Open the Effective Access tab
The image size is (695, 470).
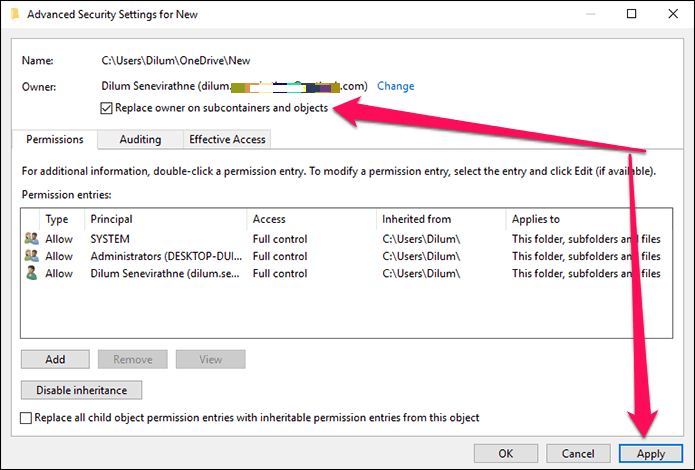coord(227,140)
